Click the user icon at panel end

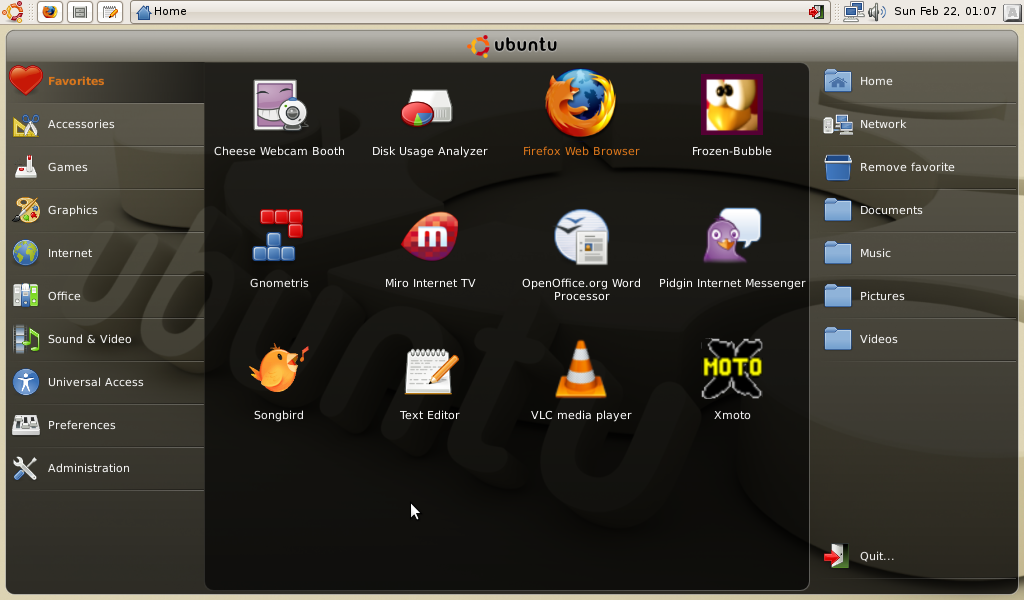pos(1012,12)
